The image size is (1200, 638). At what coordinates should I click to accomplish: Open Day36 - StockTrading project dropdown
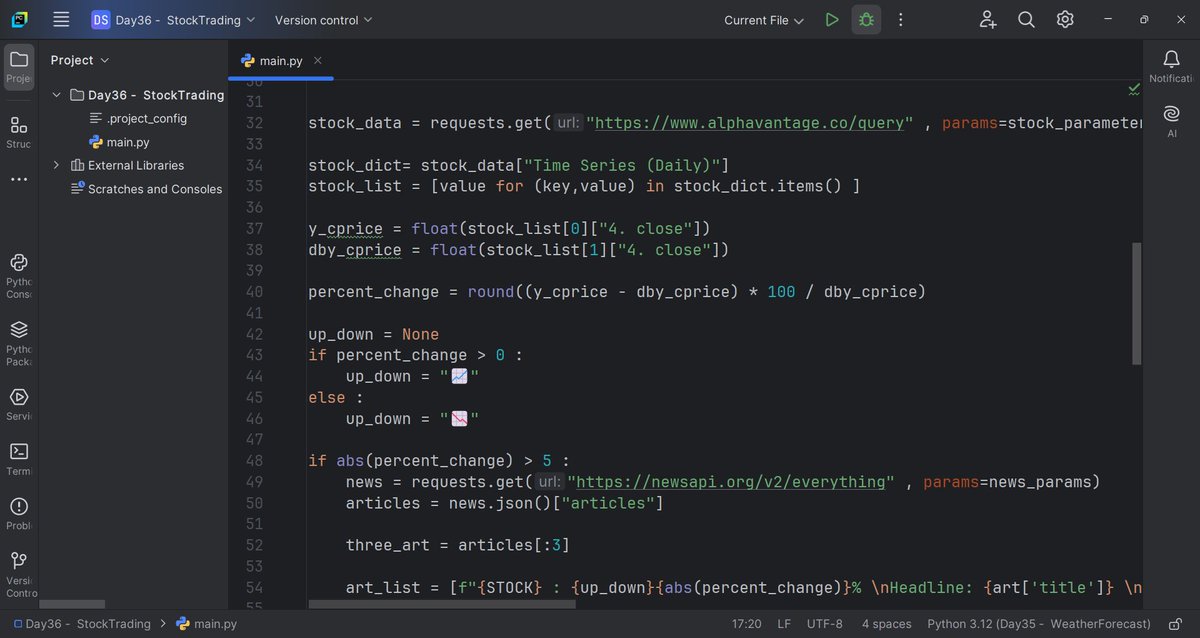tap(173, 19)
